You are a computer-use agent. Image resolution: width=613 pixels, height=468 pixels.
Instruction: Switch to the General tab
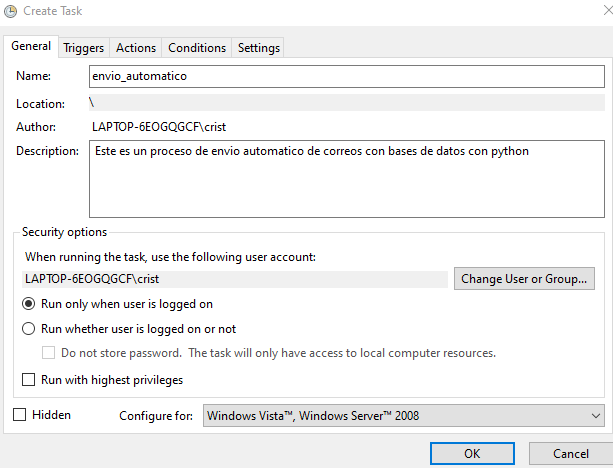pos(31,46)
